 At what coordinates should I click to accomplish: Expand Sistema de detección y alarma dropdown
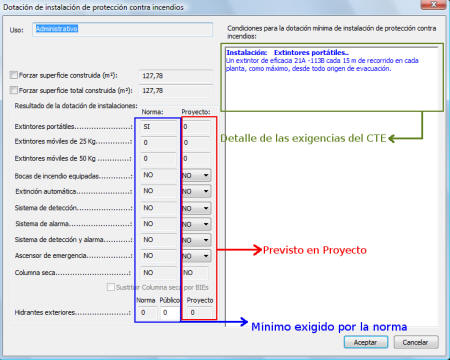197,240
